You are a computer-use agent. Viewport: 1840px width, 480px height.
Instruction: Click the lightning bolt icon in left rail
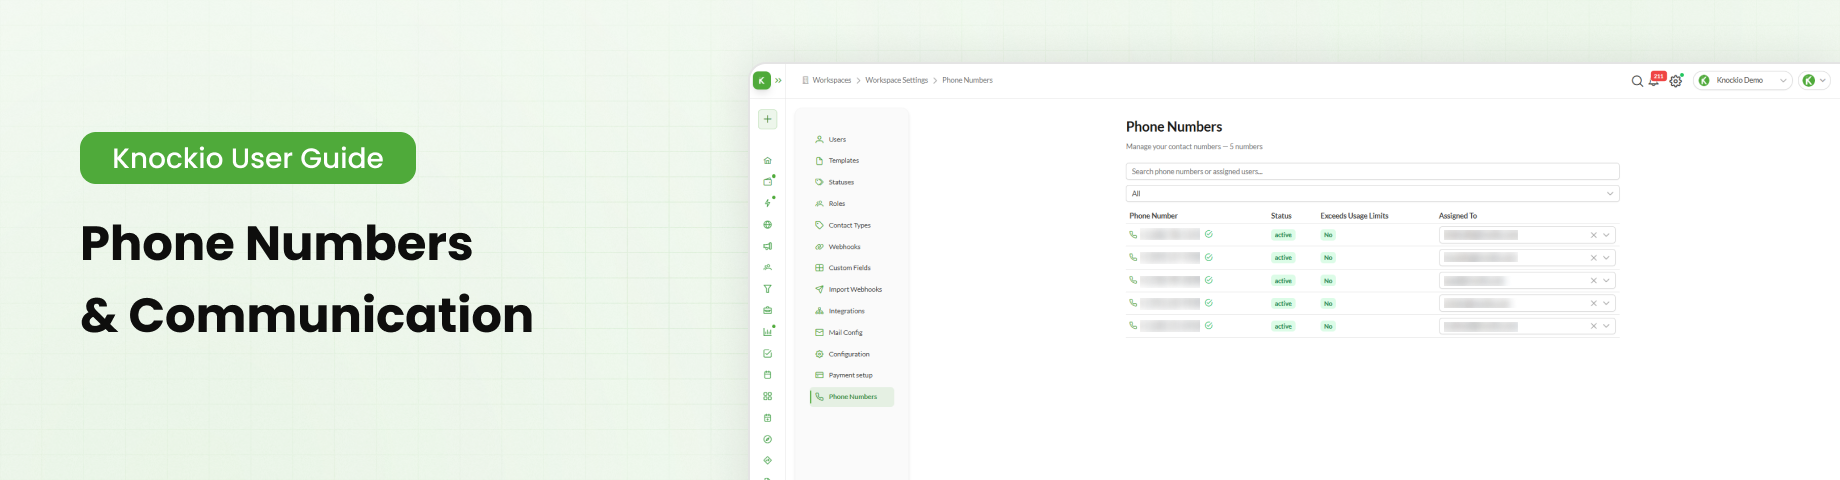point(768,203)
